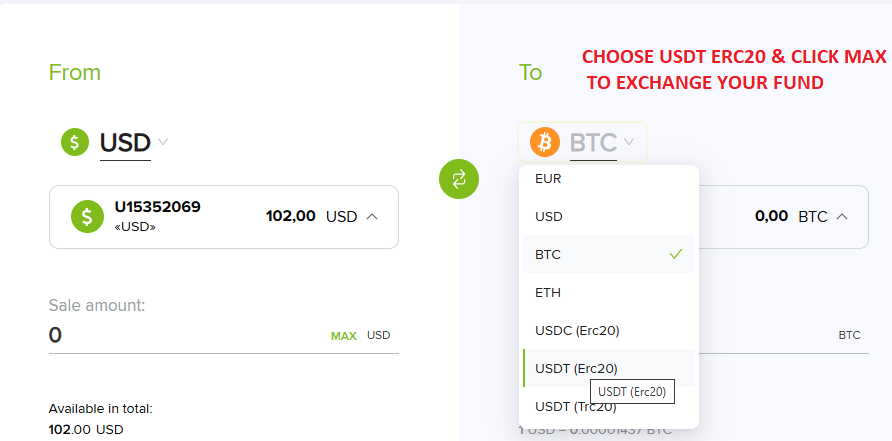Click the Sale amount input field
Image resolution: width=892 pixels, height=441 pixels.
[180, 335]
